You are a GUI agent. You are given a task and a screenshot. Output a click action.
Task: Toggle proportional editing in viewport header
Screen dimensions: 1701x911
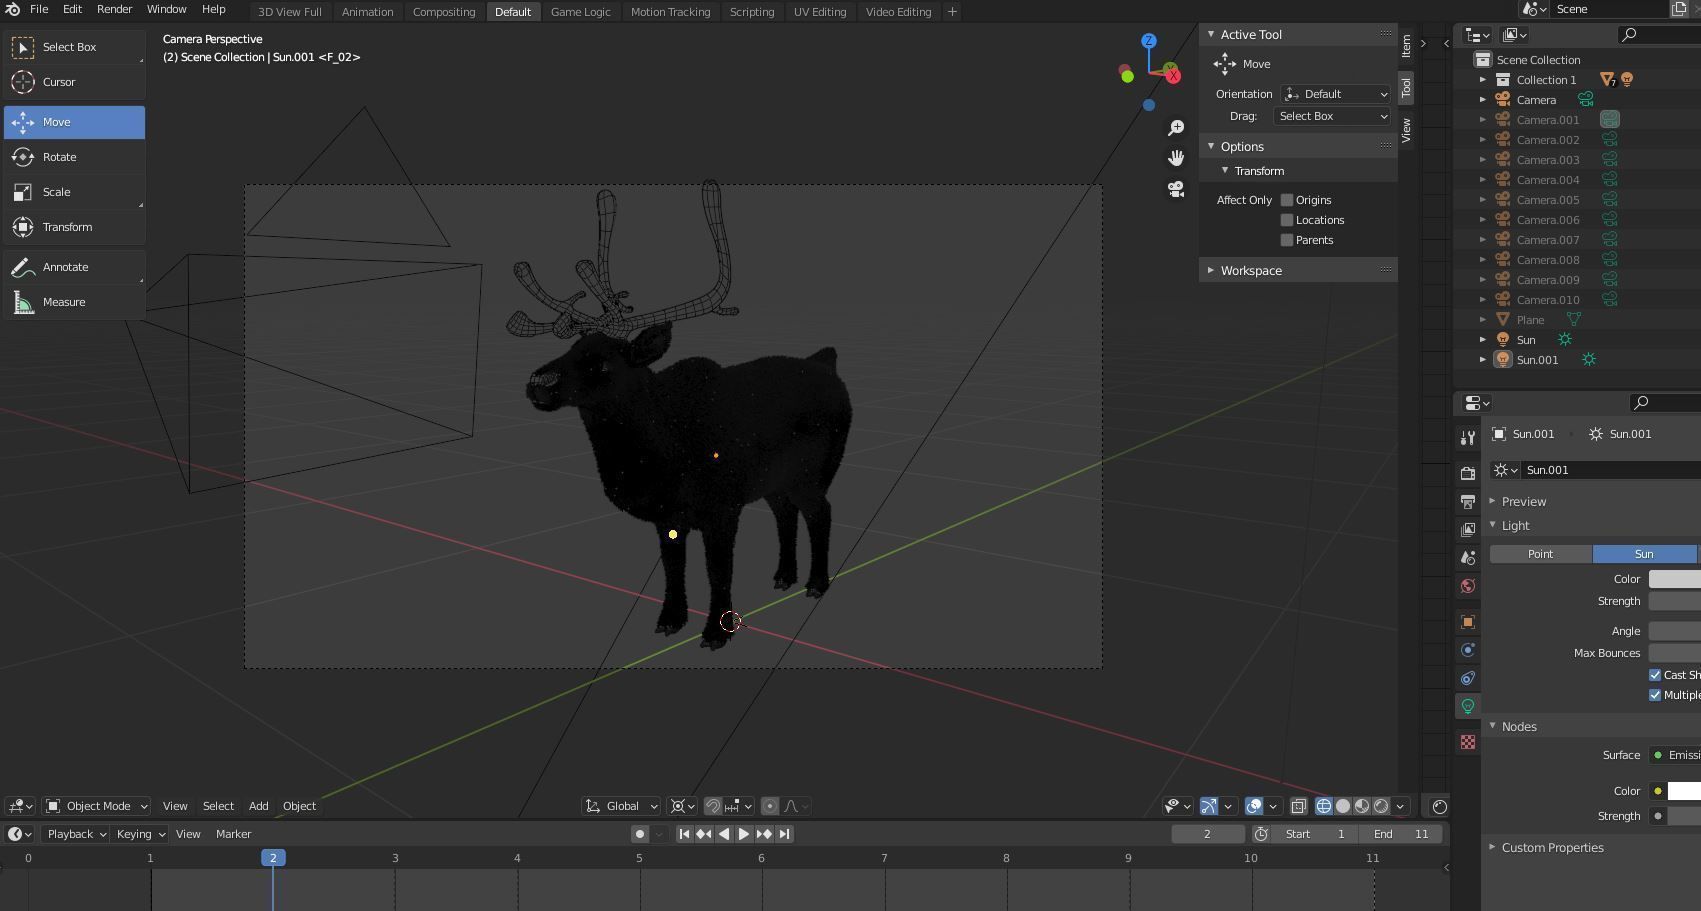(x=770, y=806)
